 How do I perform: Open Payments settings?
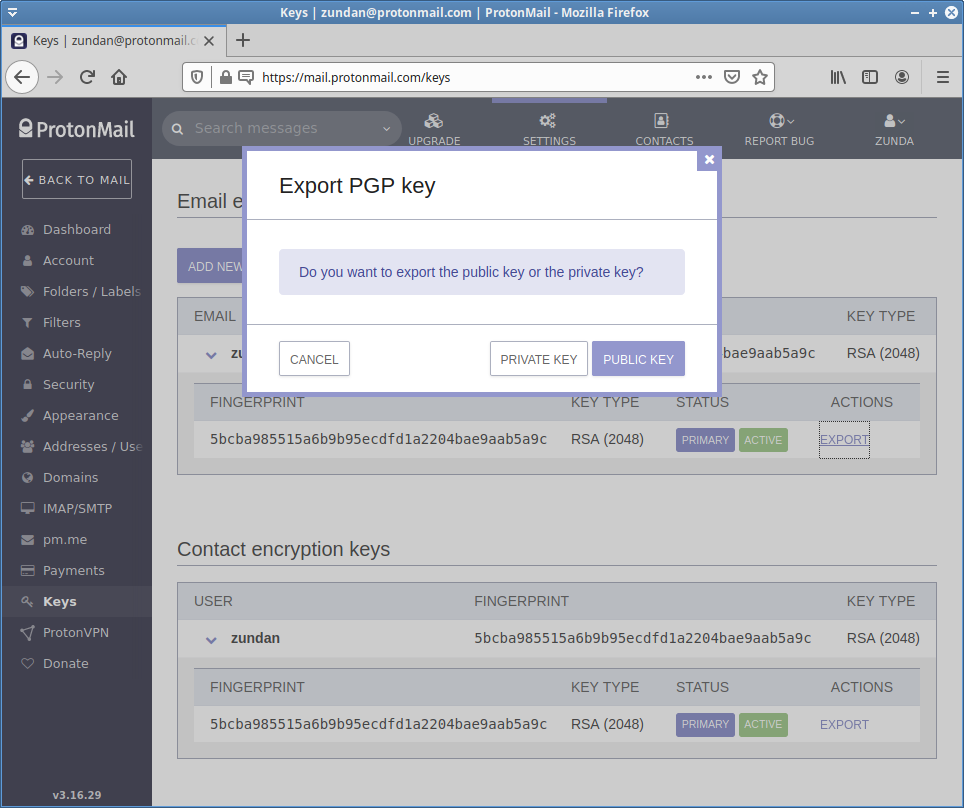(76, 571)
